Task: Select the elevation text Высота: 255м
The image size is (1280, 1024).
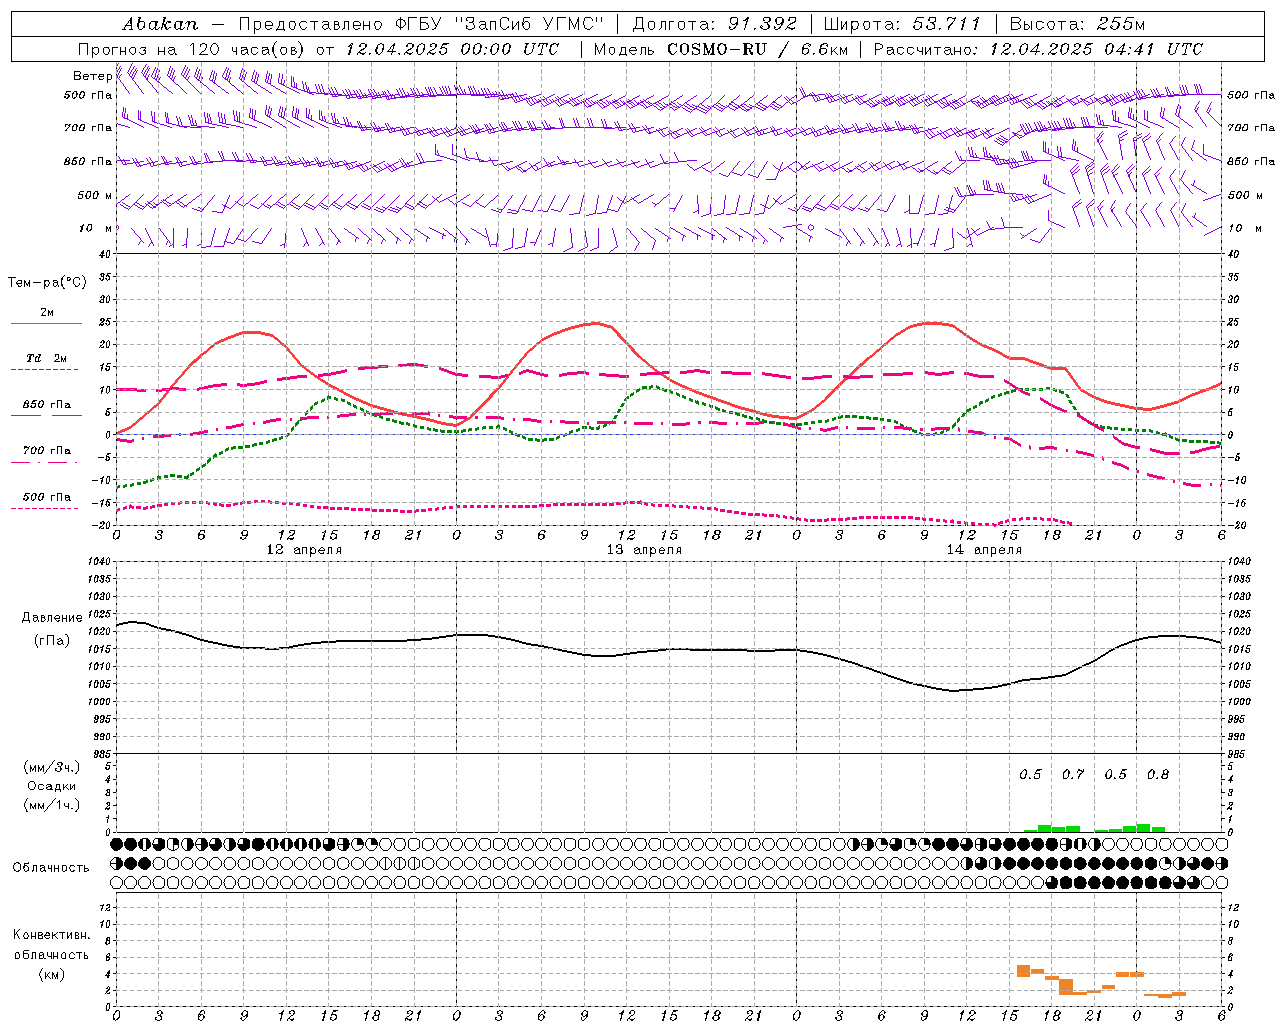Action: [x=1077, y=24]
